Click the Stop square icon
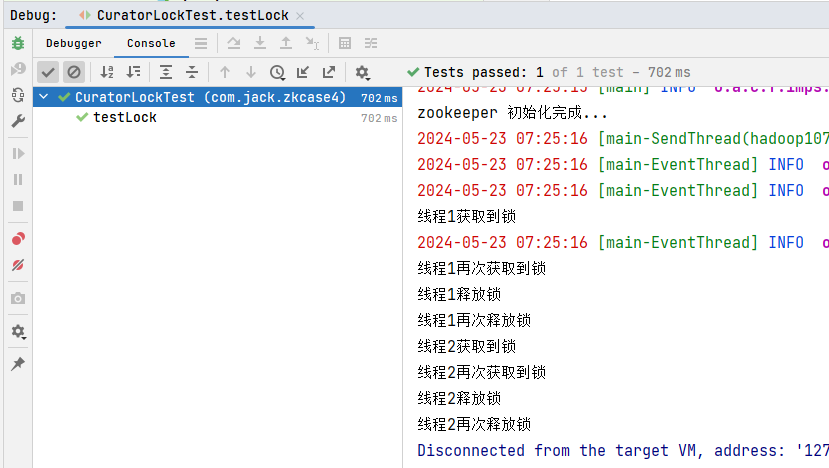829x468 pixels. click(x=18, y=206)
